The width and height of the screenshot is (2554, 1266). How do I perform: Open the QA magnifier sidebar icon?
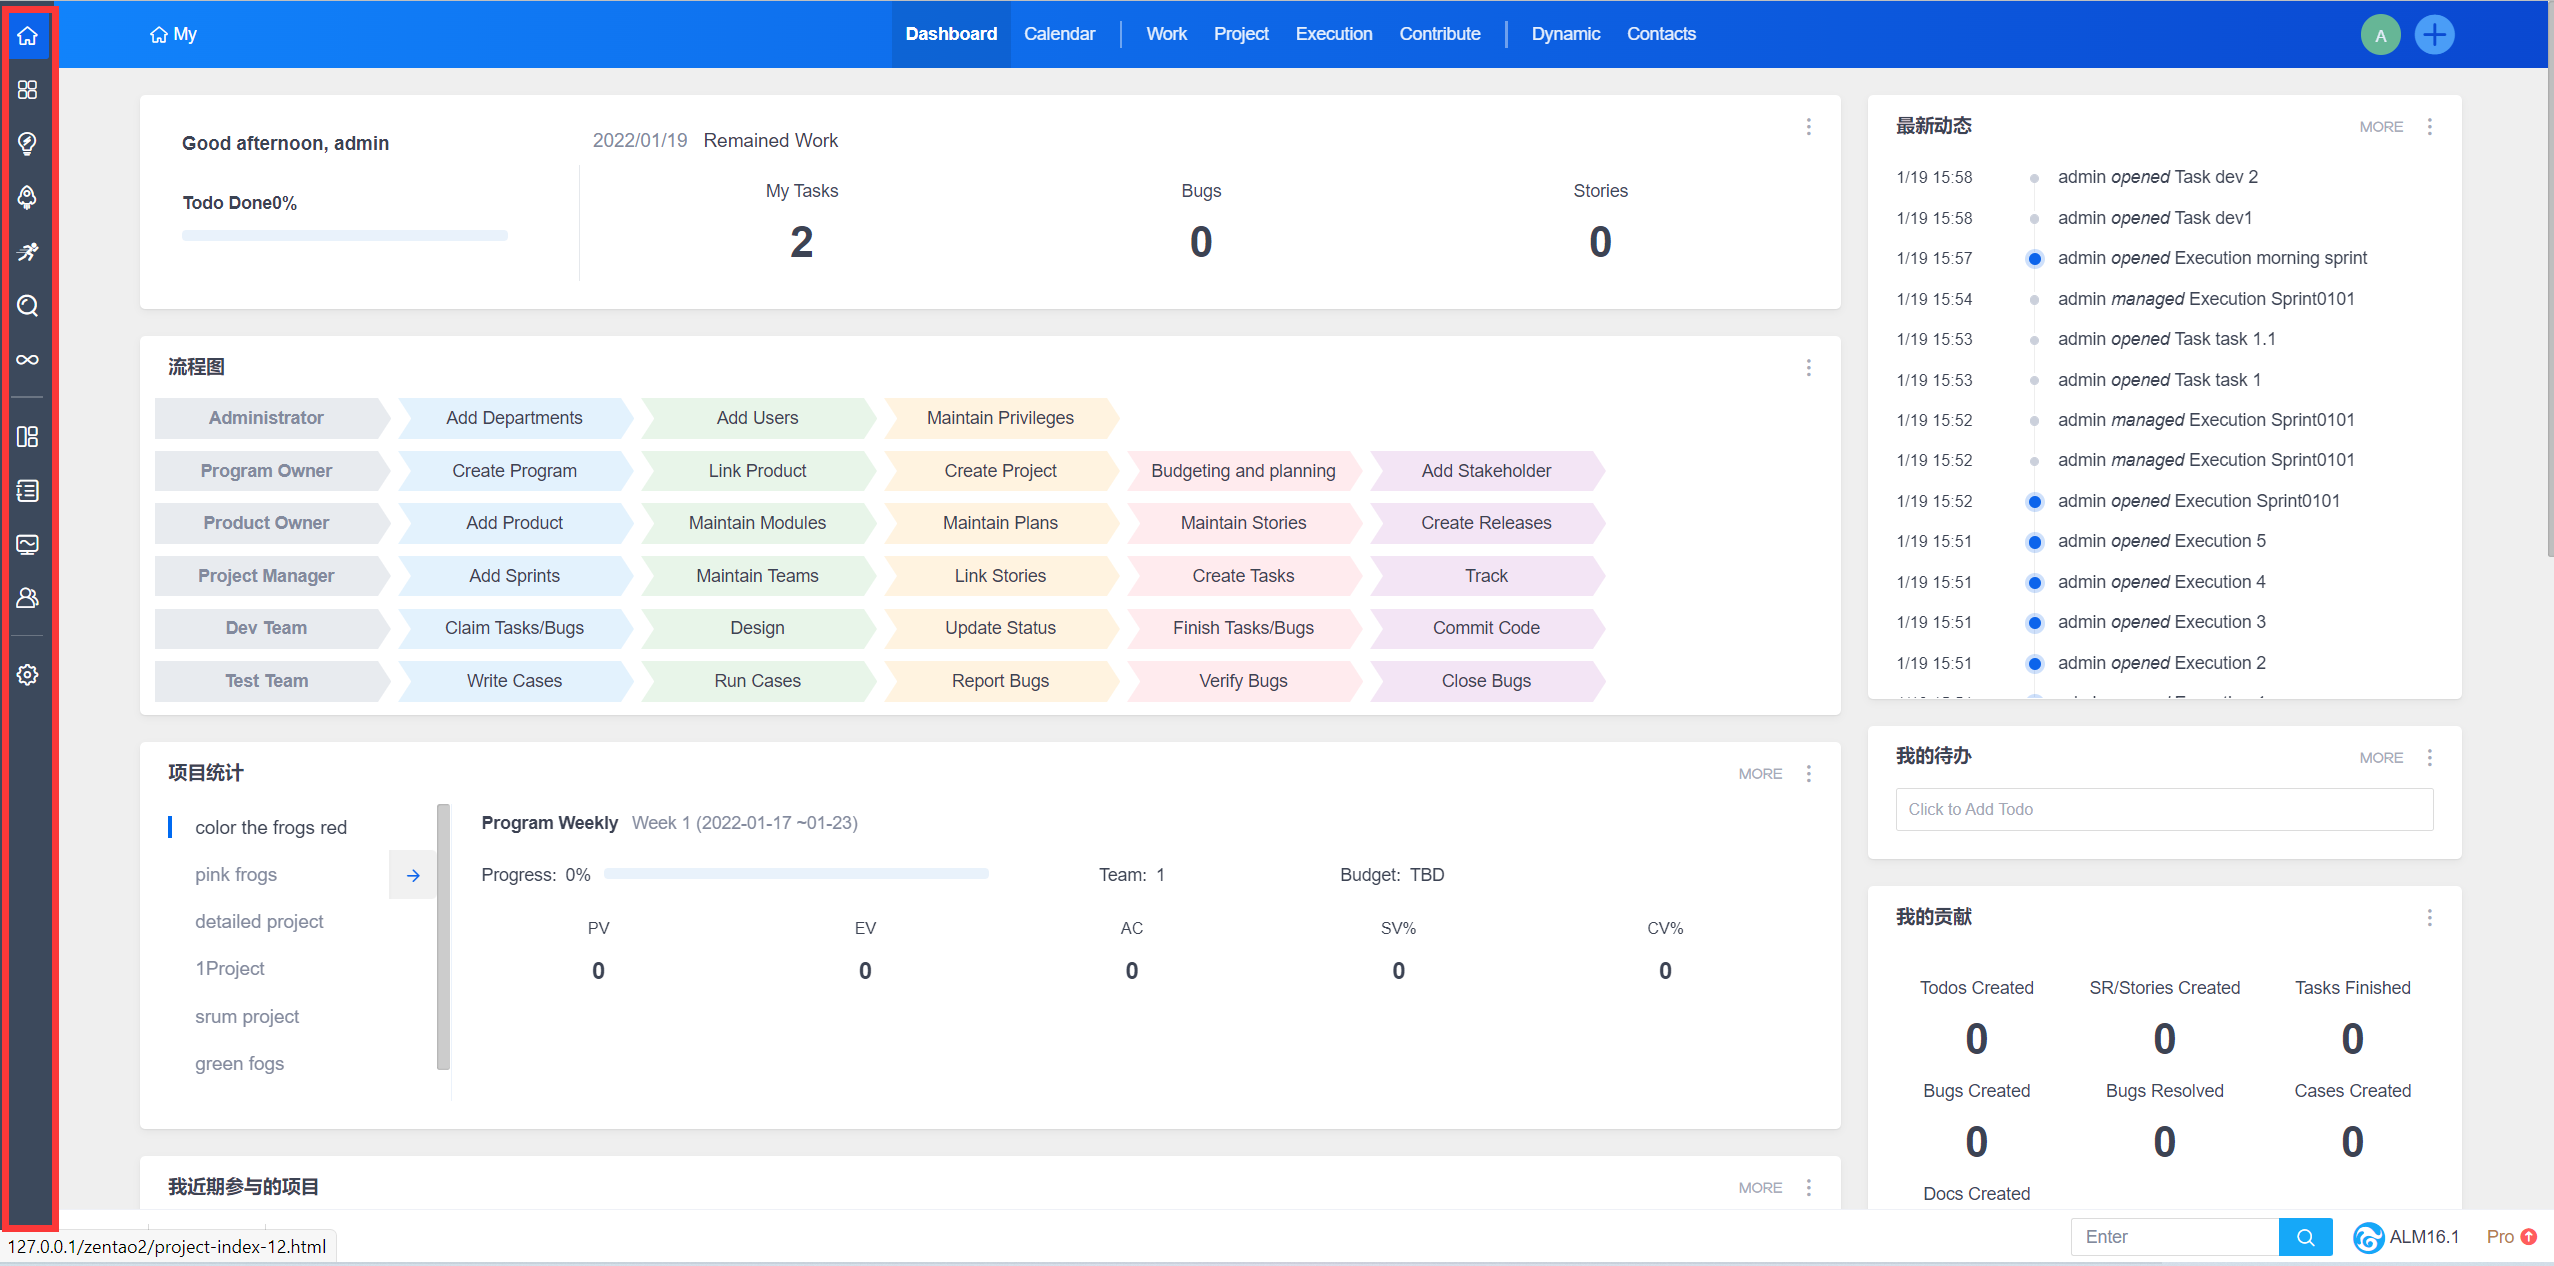click(28, 306)
